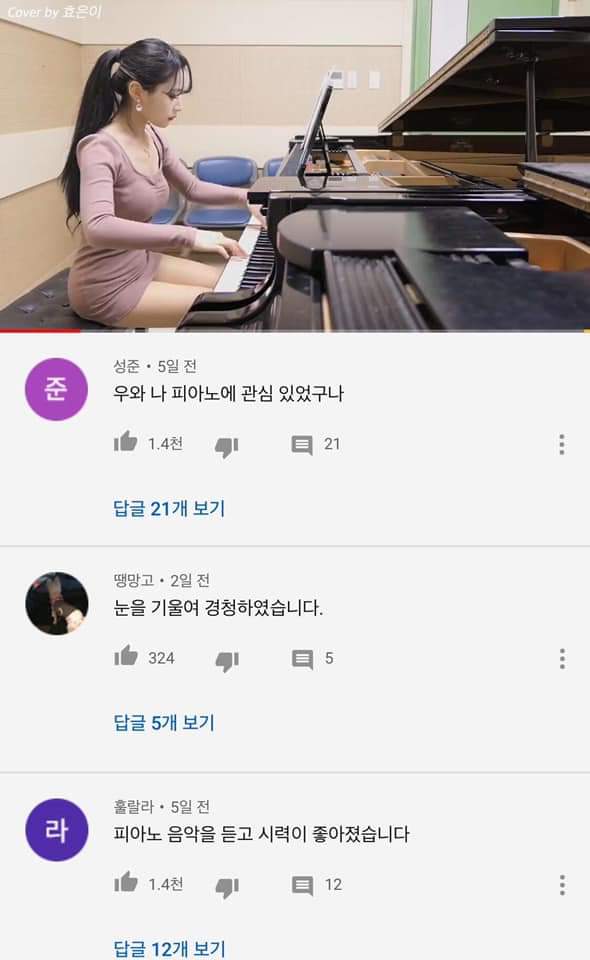590x960 pixels.
Task: Open 성준's purple profile avatar
Action: pos(56,389)
